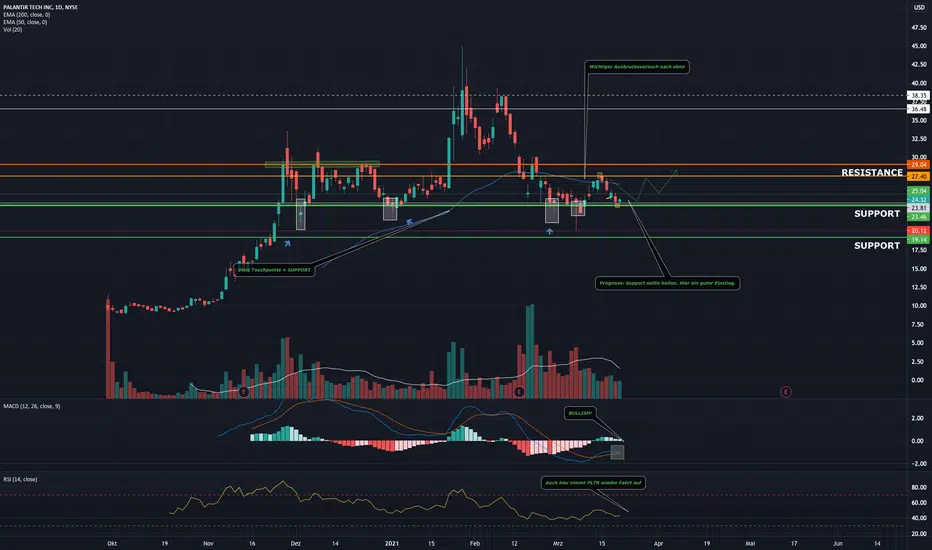The width and height of the screenshot is (932, 550).
Task: Select the Vol (20) indicator legend
Action: [x=12, y=29]
